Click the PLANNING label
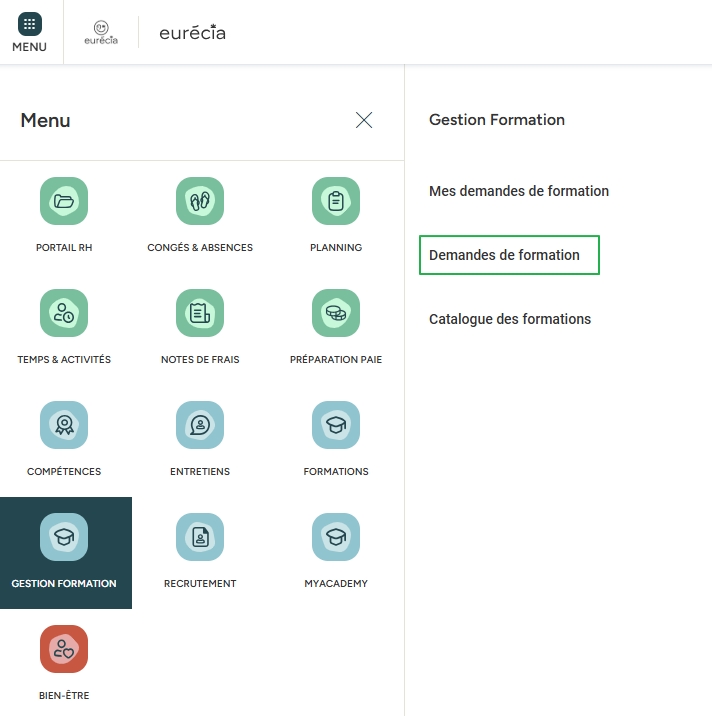The image size is (712, 716). [x=336, y=247]
